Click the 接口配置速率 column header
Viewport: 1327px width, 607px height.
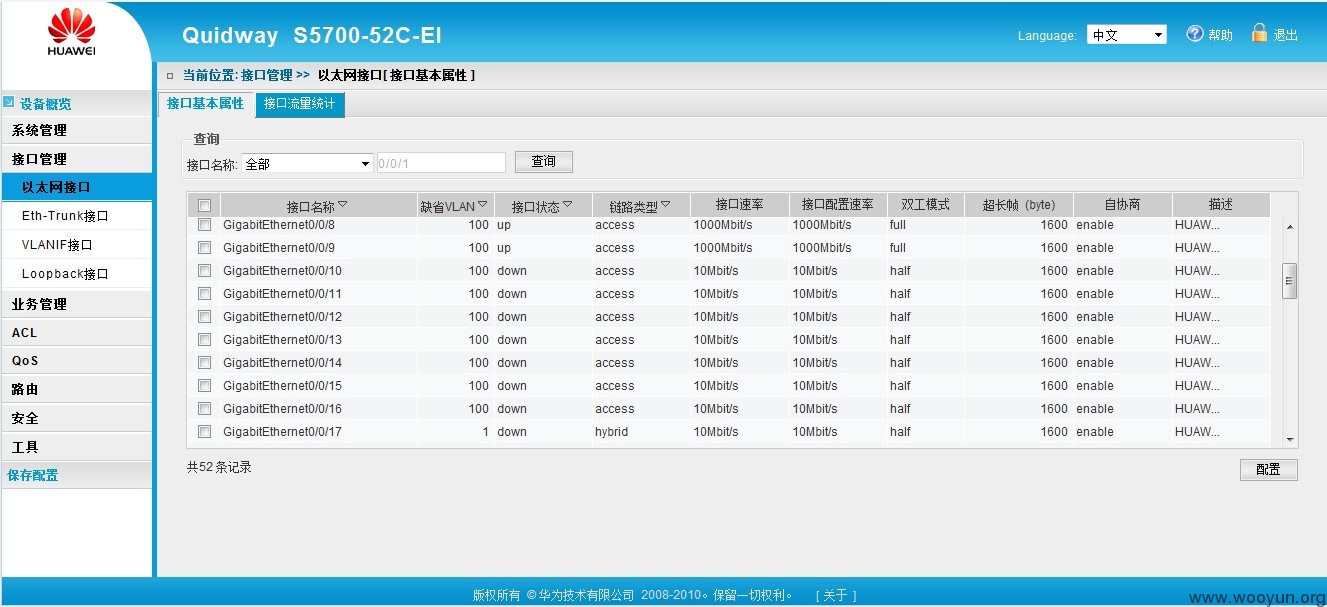click(x=837, y=205)
